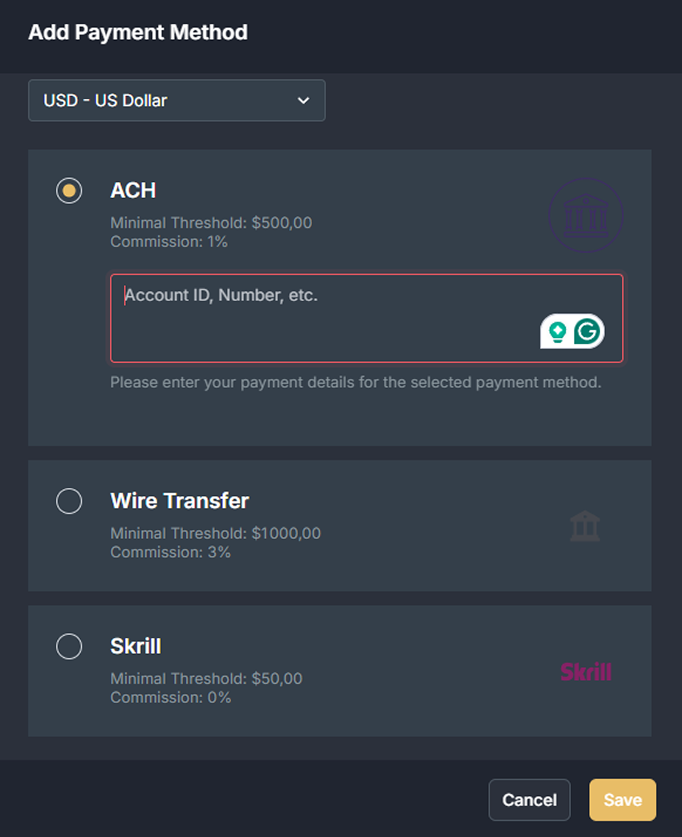Click the Skrill logo
This screenshot has width=682, height=837.
pyautogui.click(x=585, y=671)
